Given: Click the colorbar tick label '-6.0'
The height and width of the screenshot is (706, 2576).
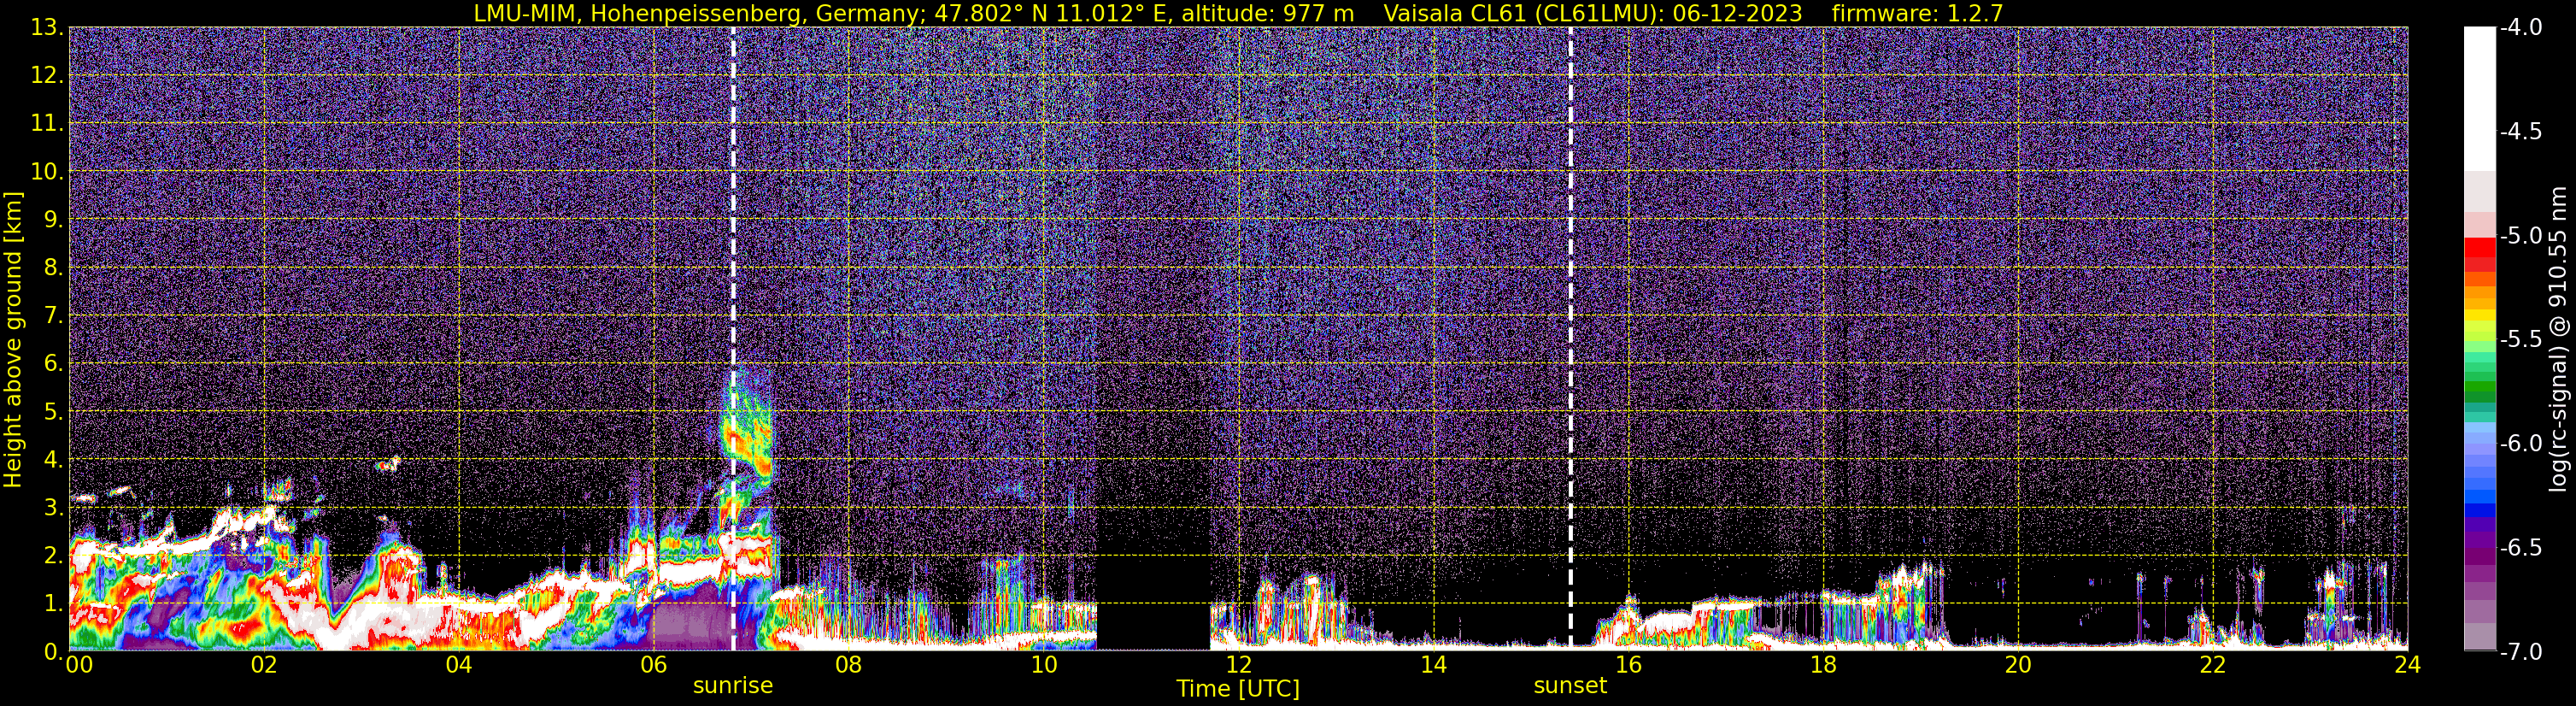Looking at the screenshot, I should tap(2521, 443).
